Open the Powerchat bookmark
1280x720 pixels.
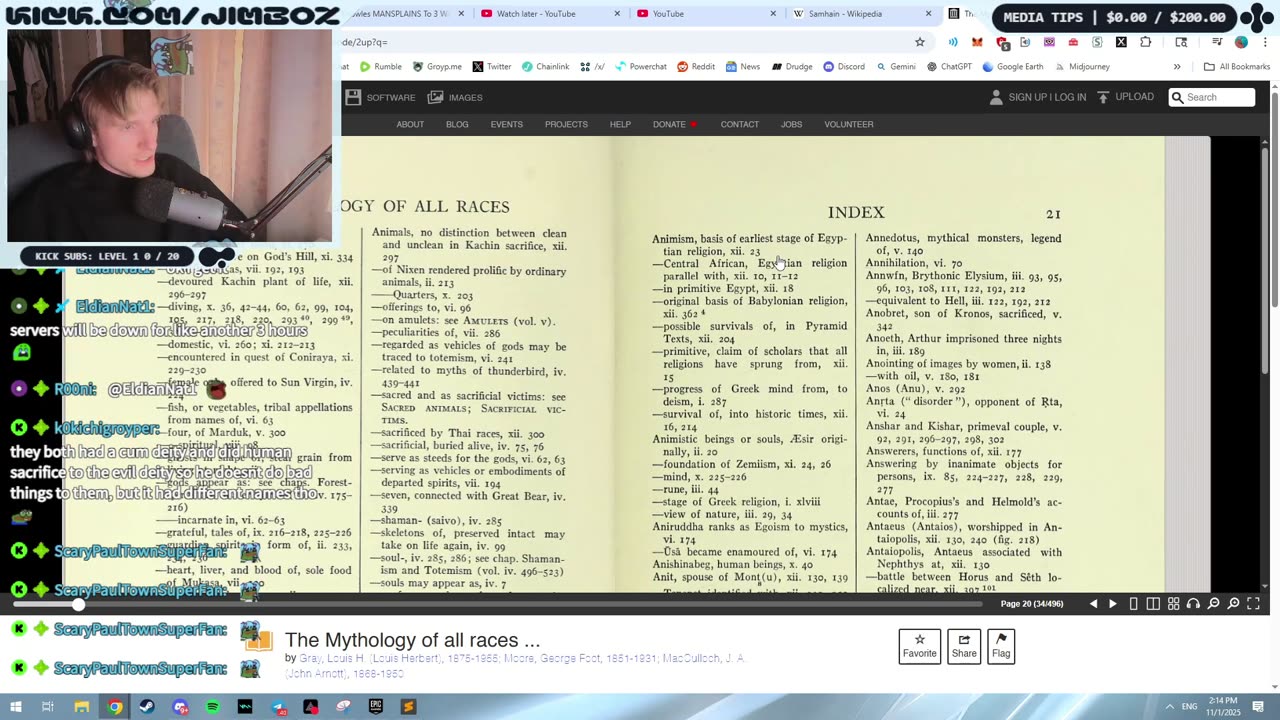click(x=640, y=67)
